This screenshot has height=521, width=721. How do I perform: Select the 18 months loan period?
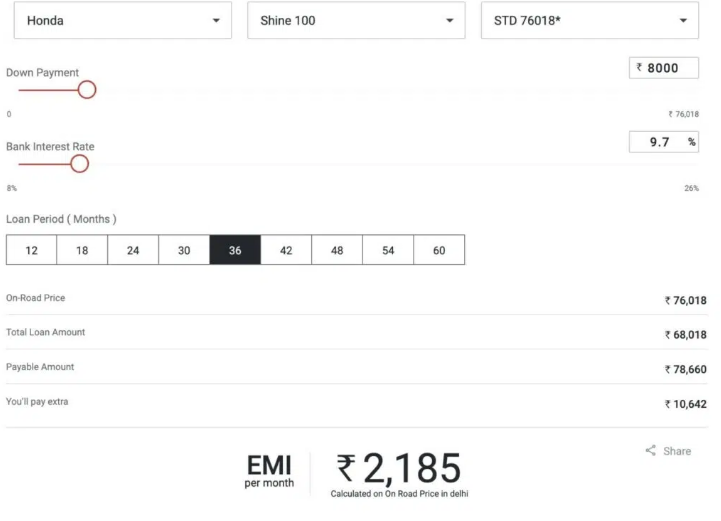tap(82, 250)
